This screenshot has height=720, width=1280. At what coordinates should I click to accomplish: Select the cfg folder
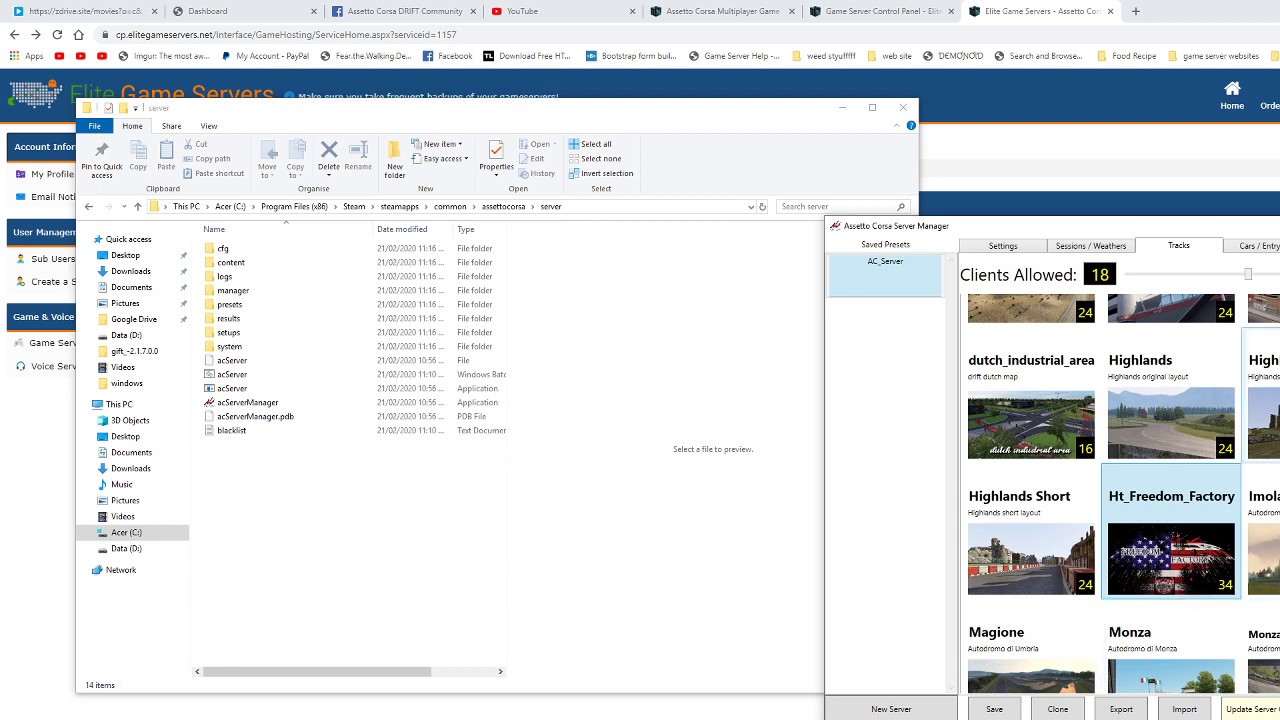(223, 248)
